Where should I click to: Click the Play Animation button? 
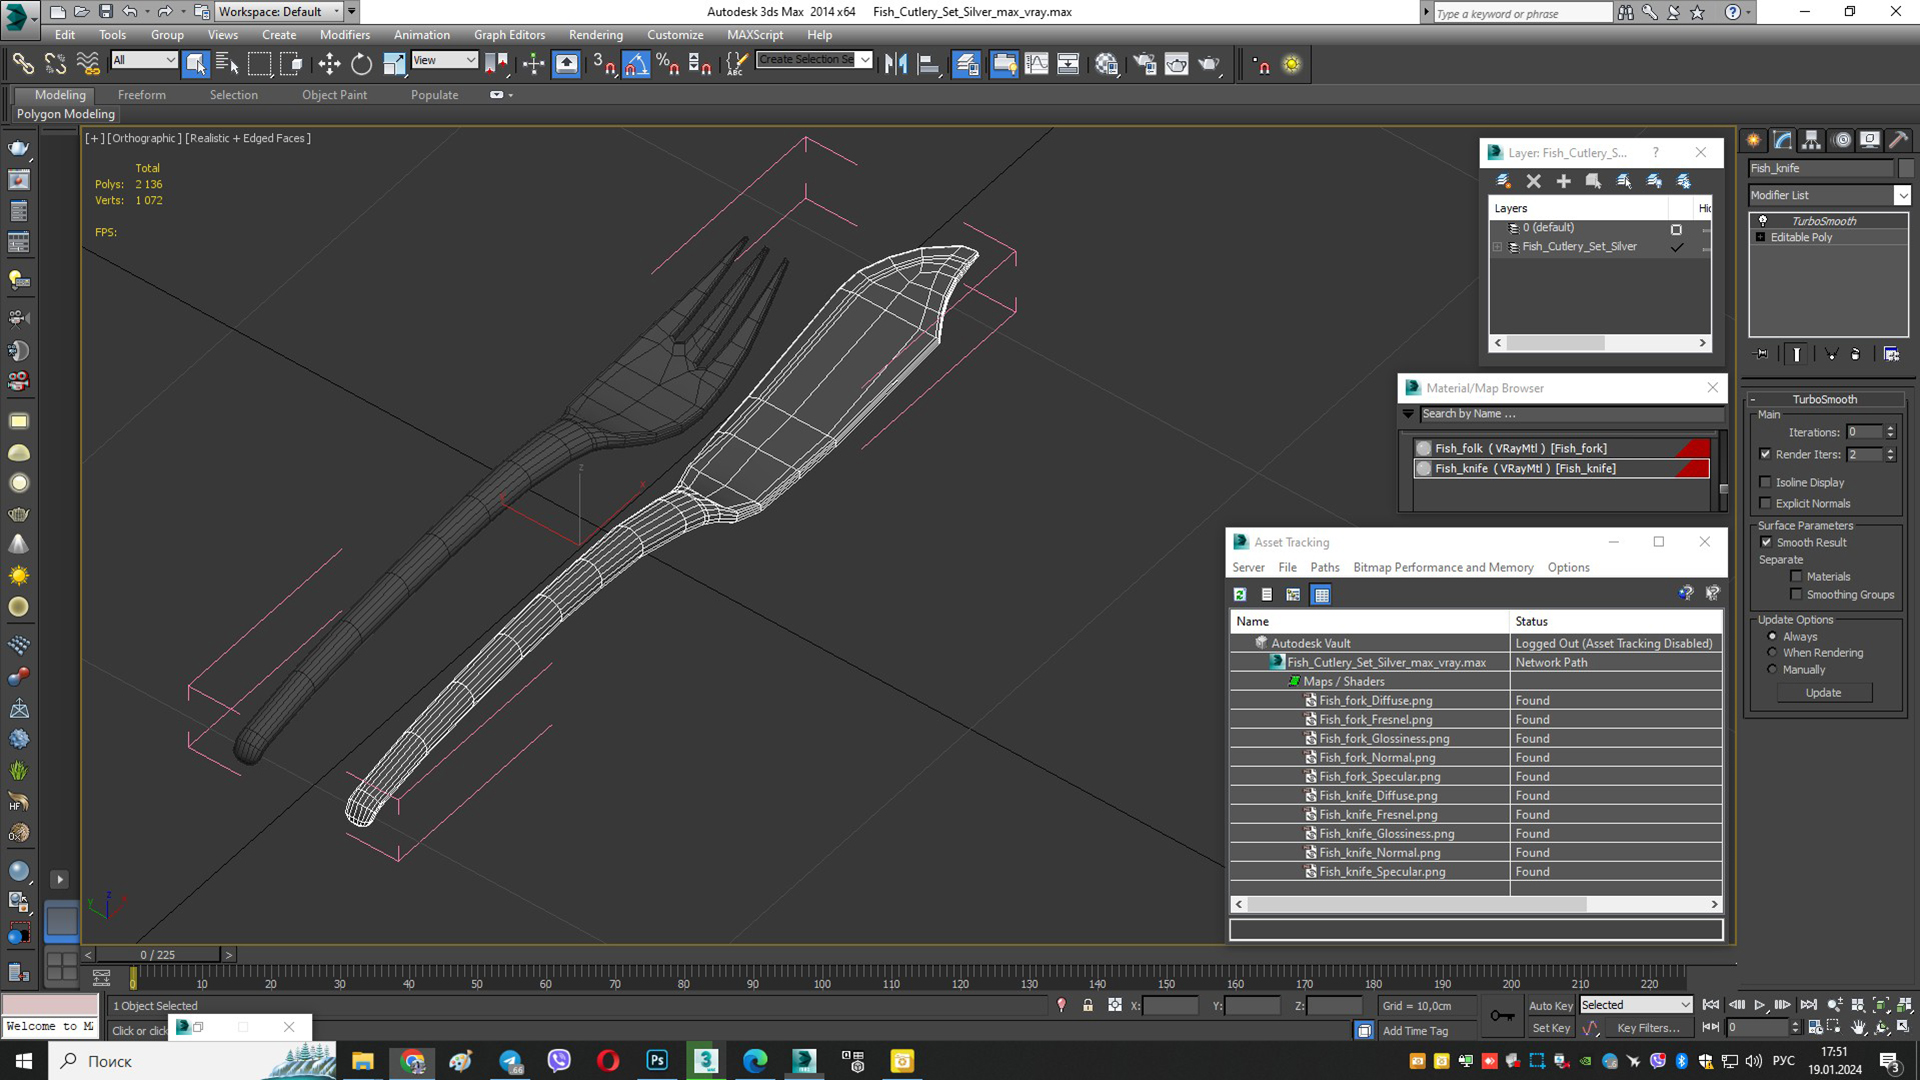pos(1760,1005)
